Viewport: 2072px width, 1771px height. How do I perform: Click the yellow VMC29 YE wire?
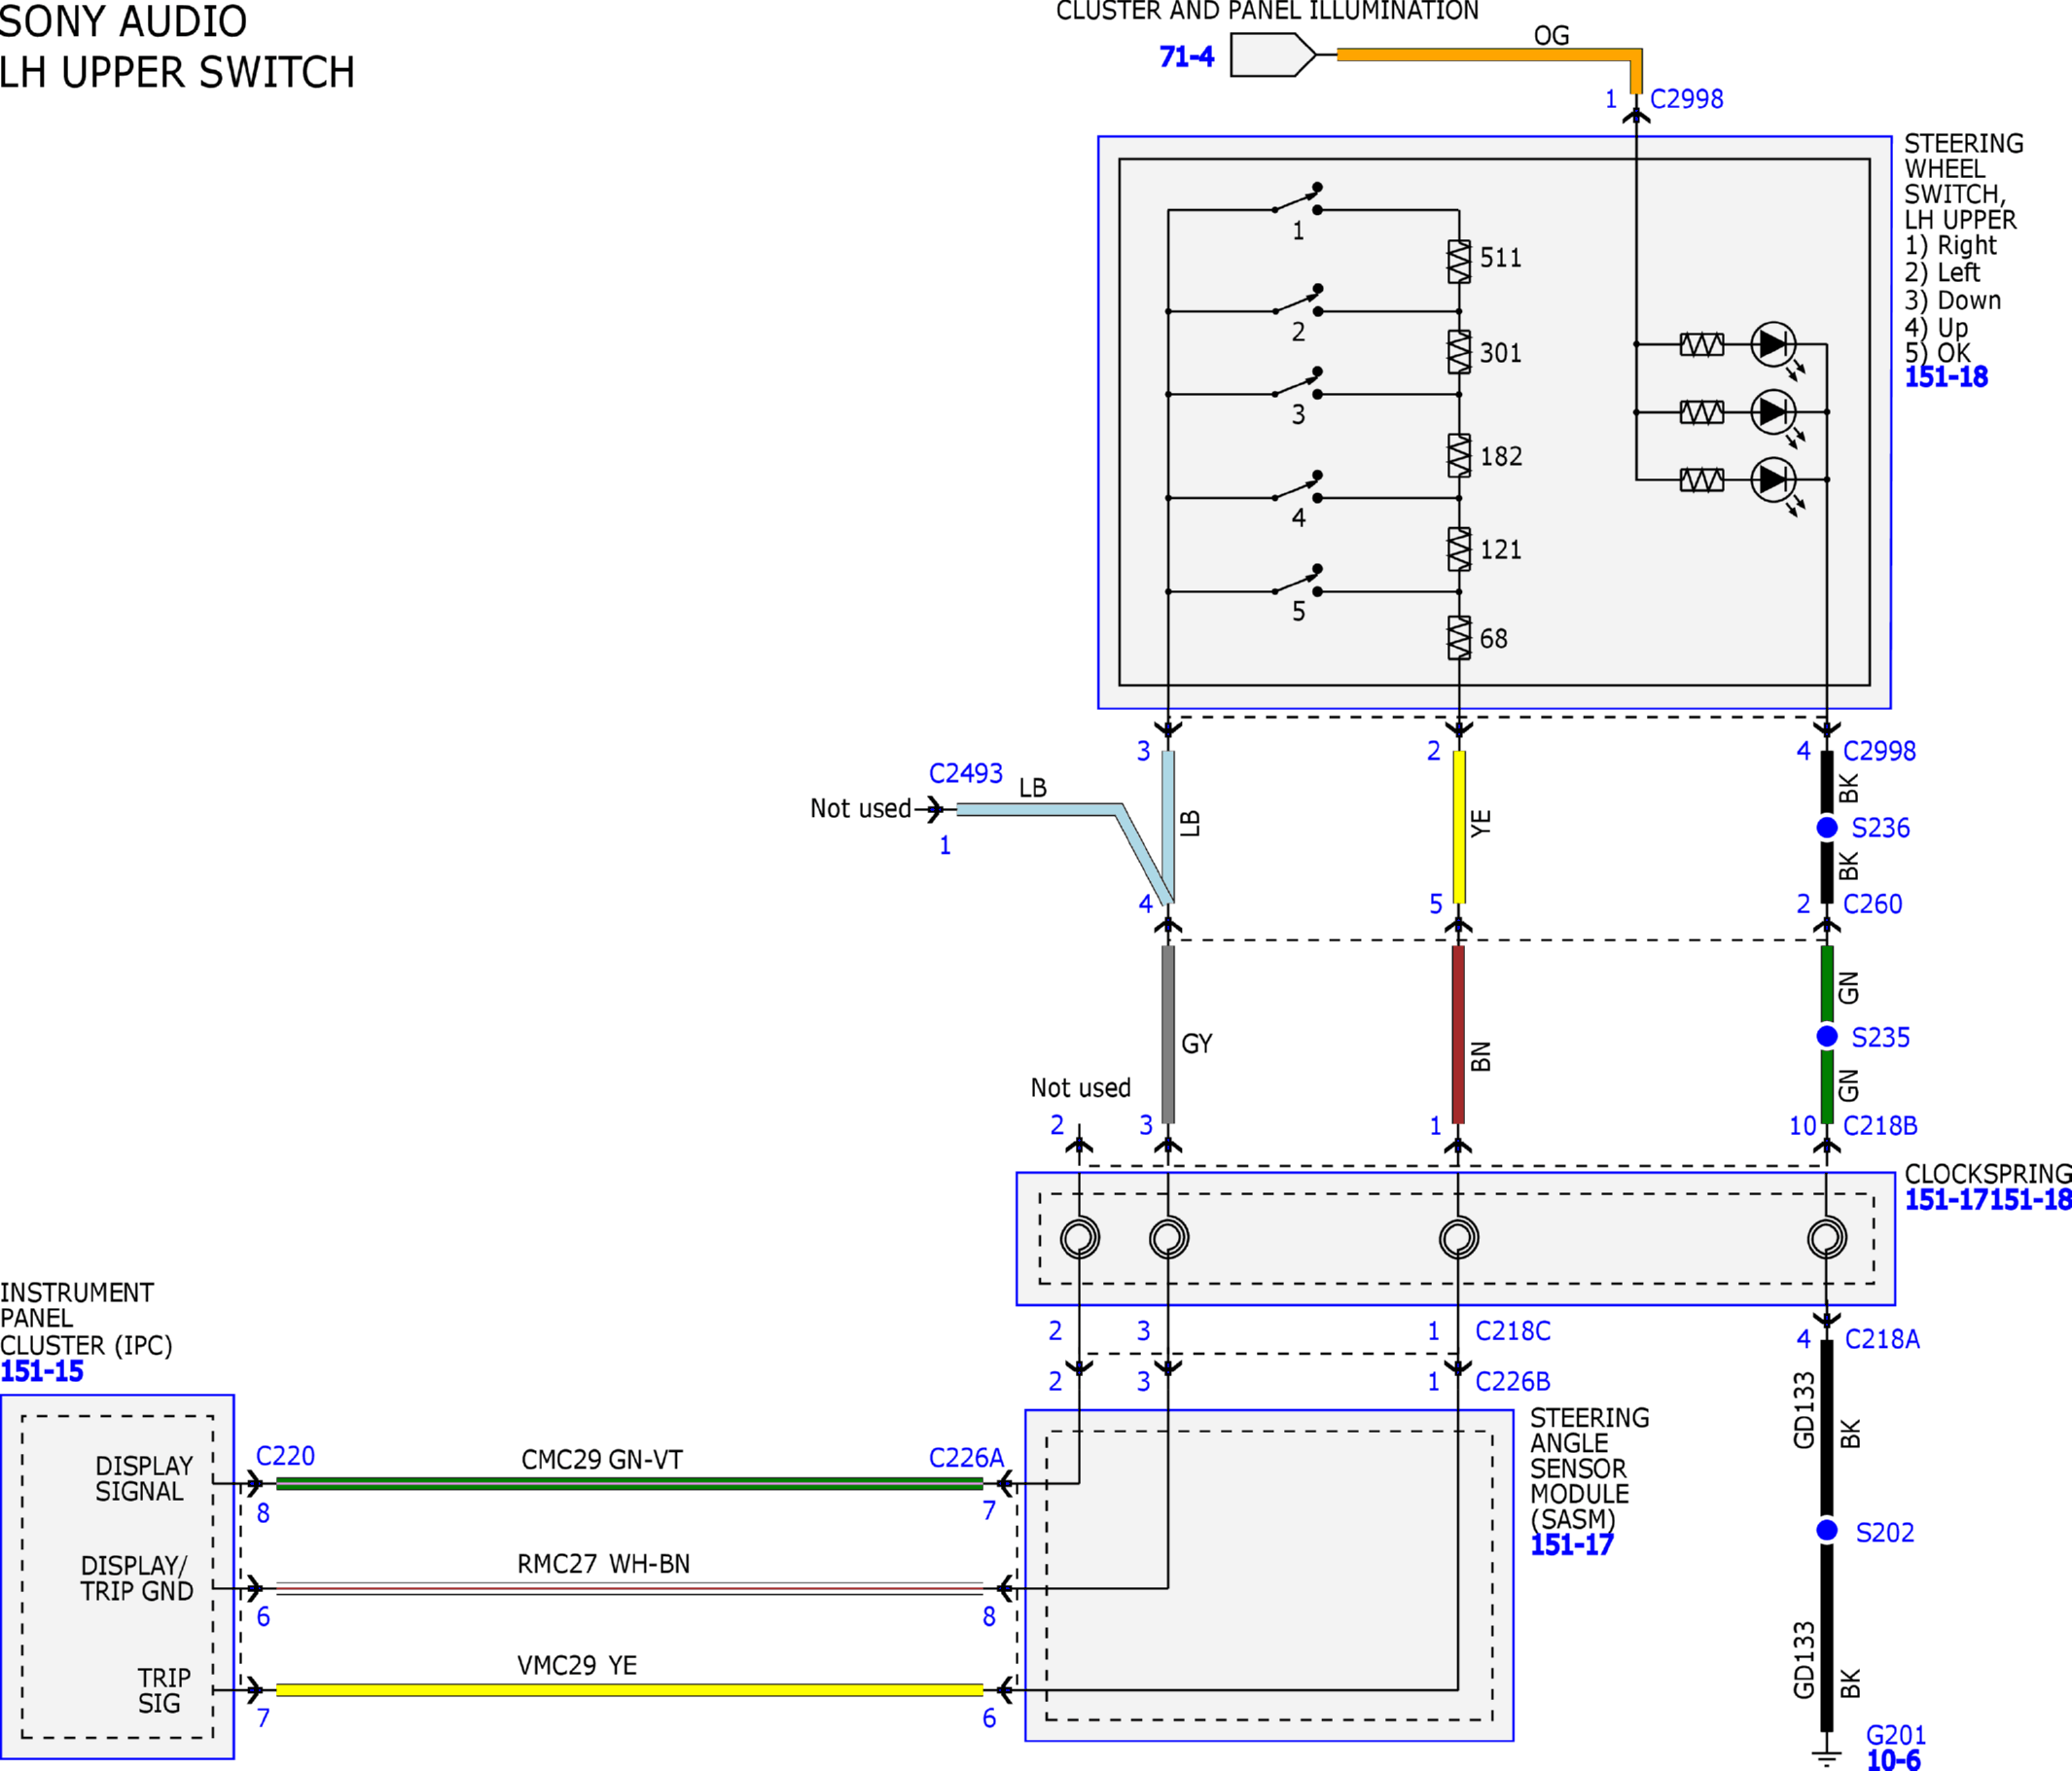point(630,1690)
